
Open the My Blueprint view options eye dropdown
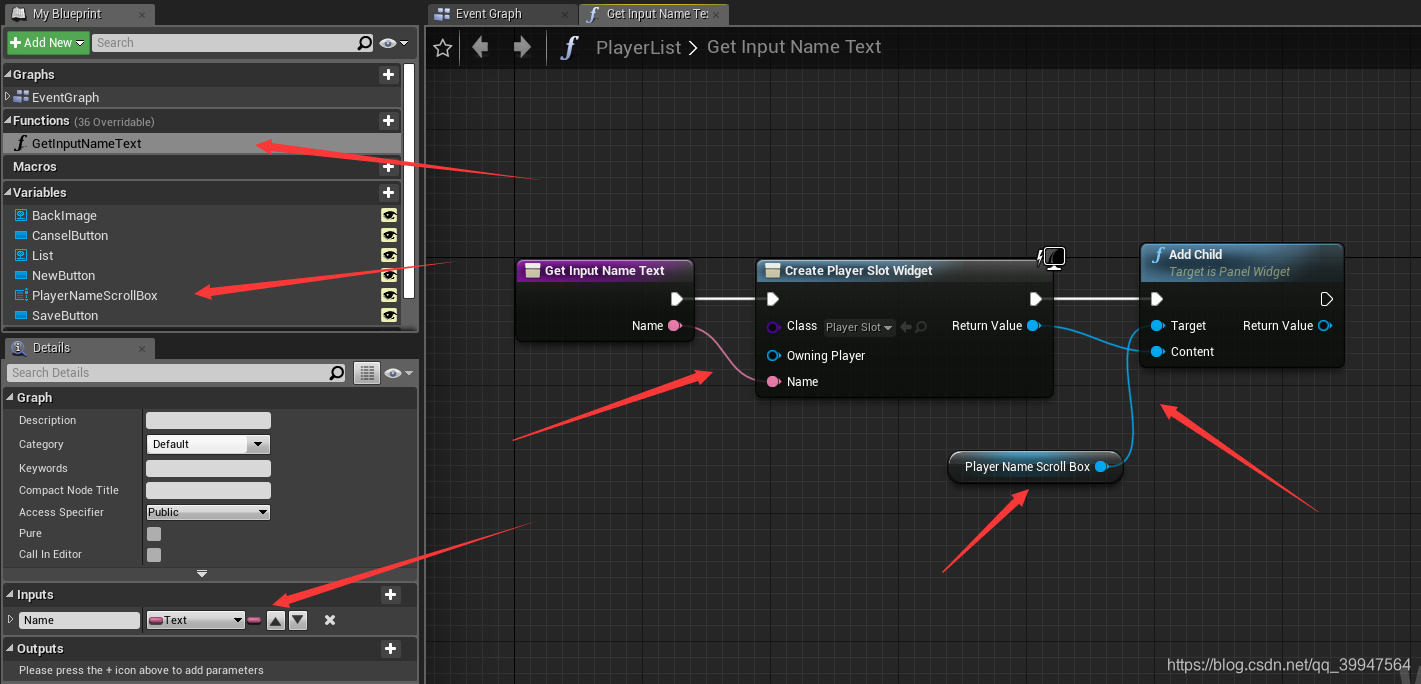coord(395,43)
